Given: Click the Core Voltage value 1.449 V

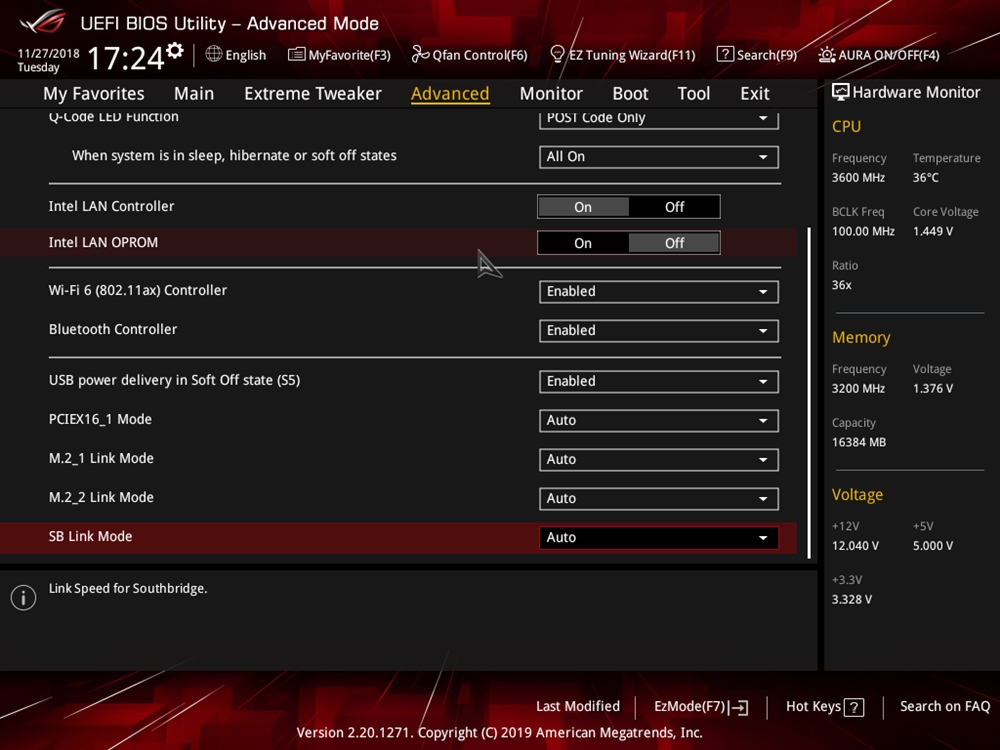Looking at the screenshot, I should [x=933, y=232].
